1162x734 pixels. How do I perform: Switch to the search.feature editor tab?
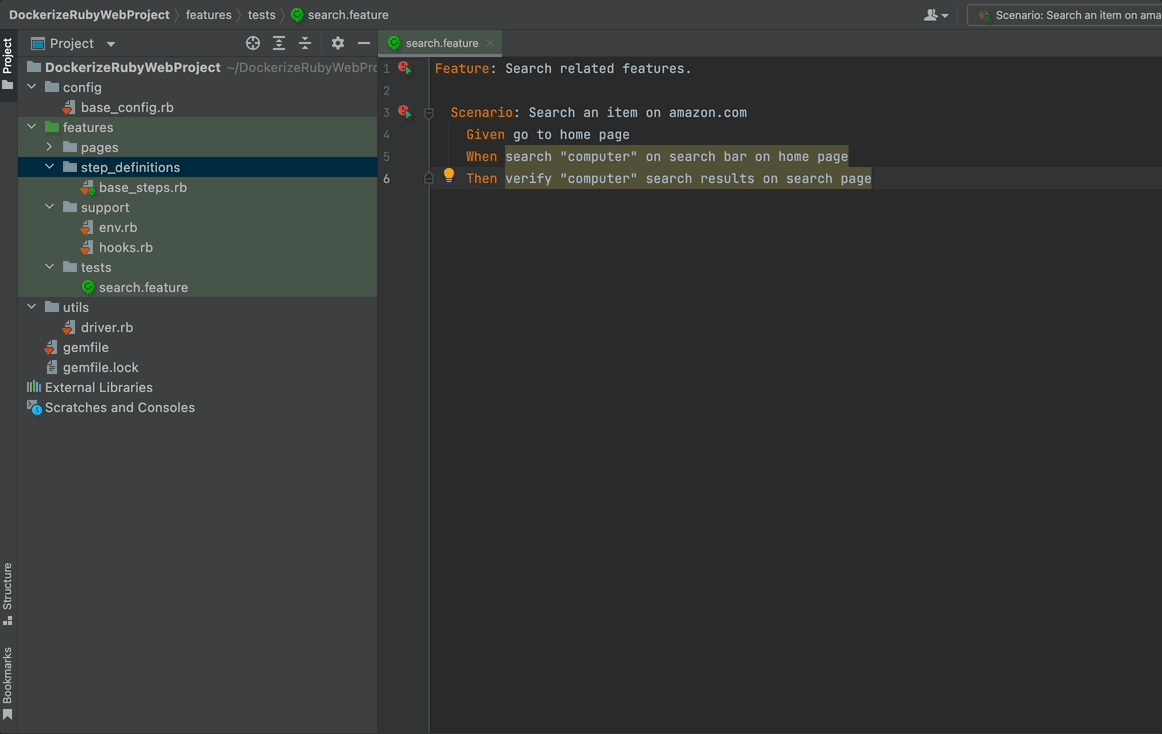[x=440, y=43]
